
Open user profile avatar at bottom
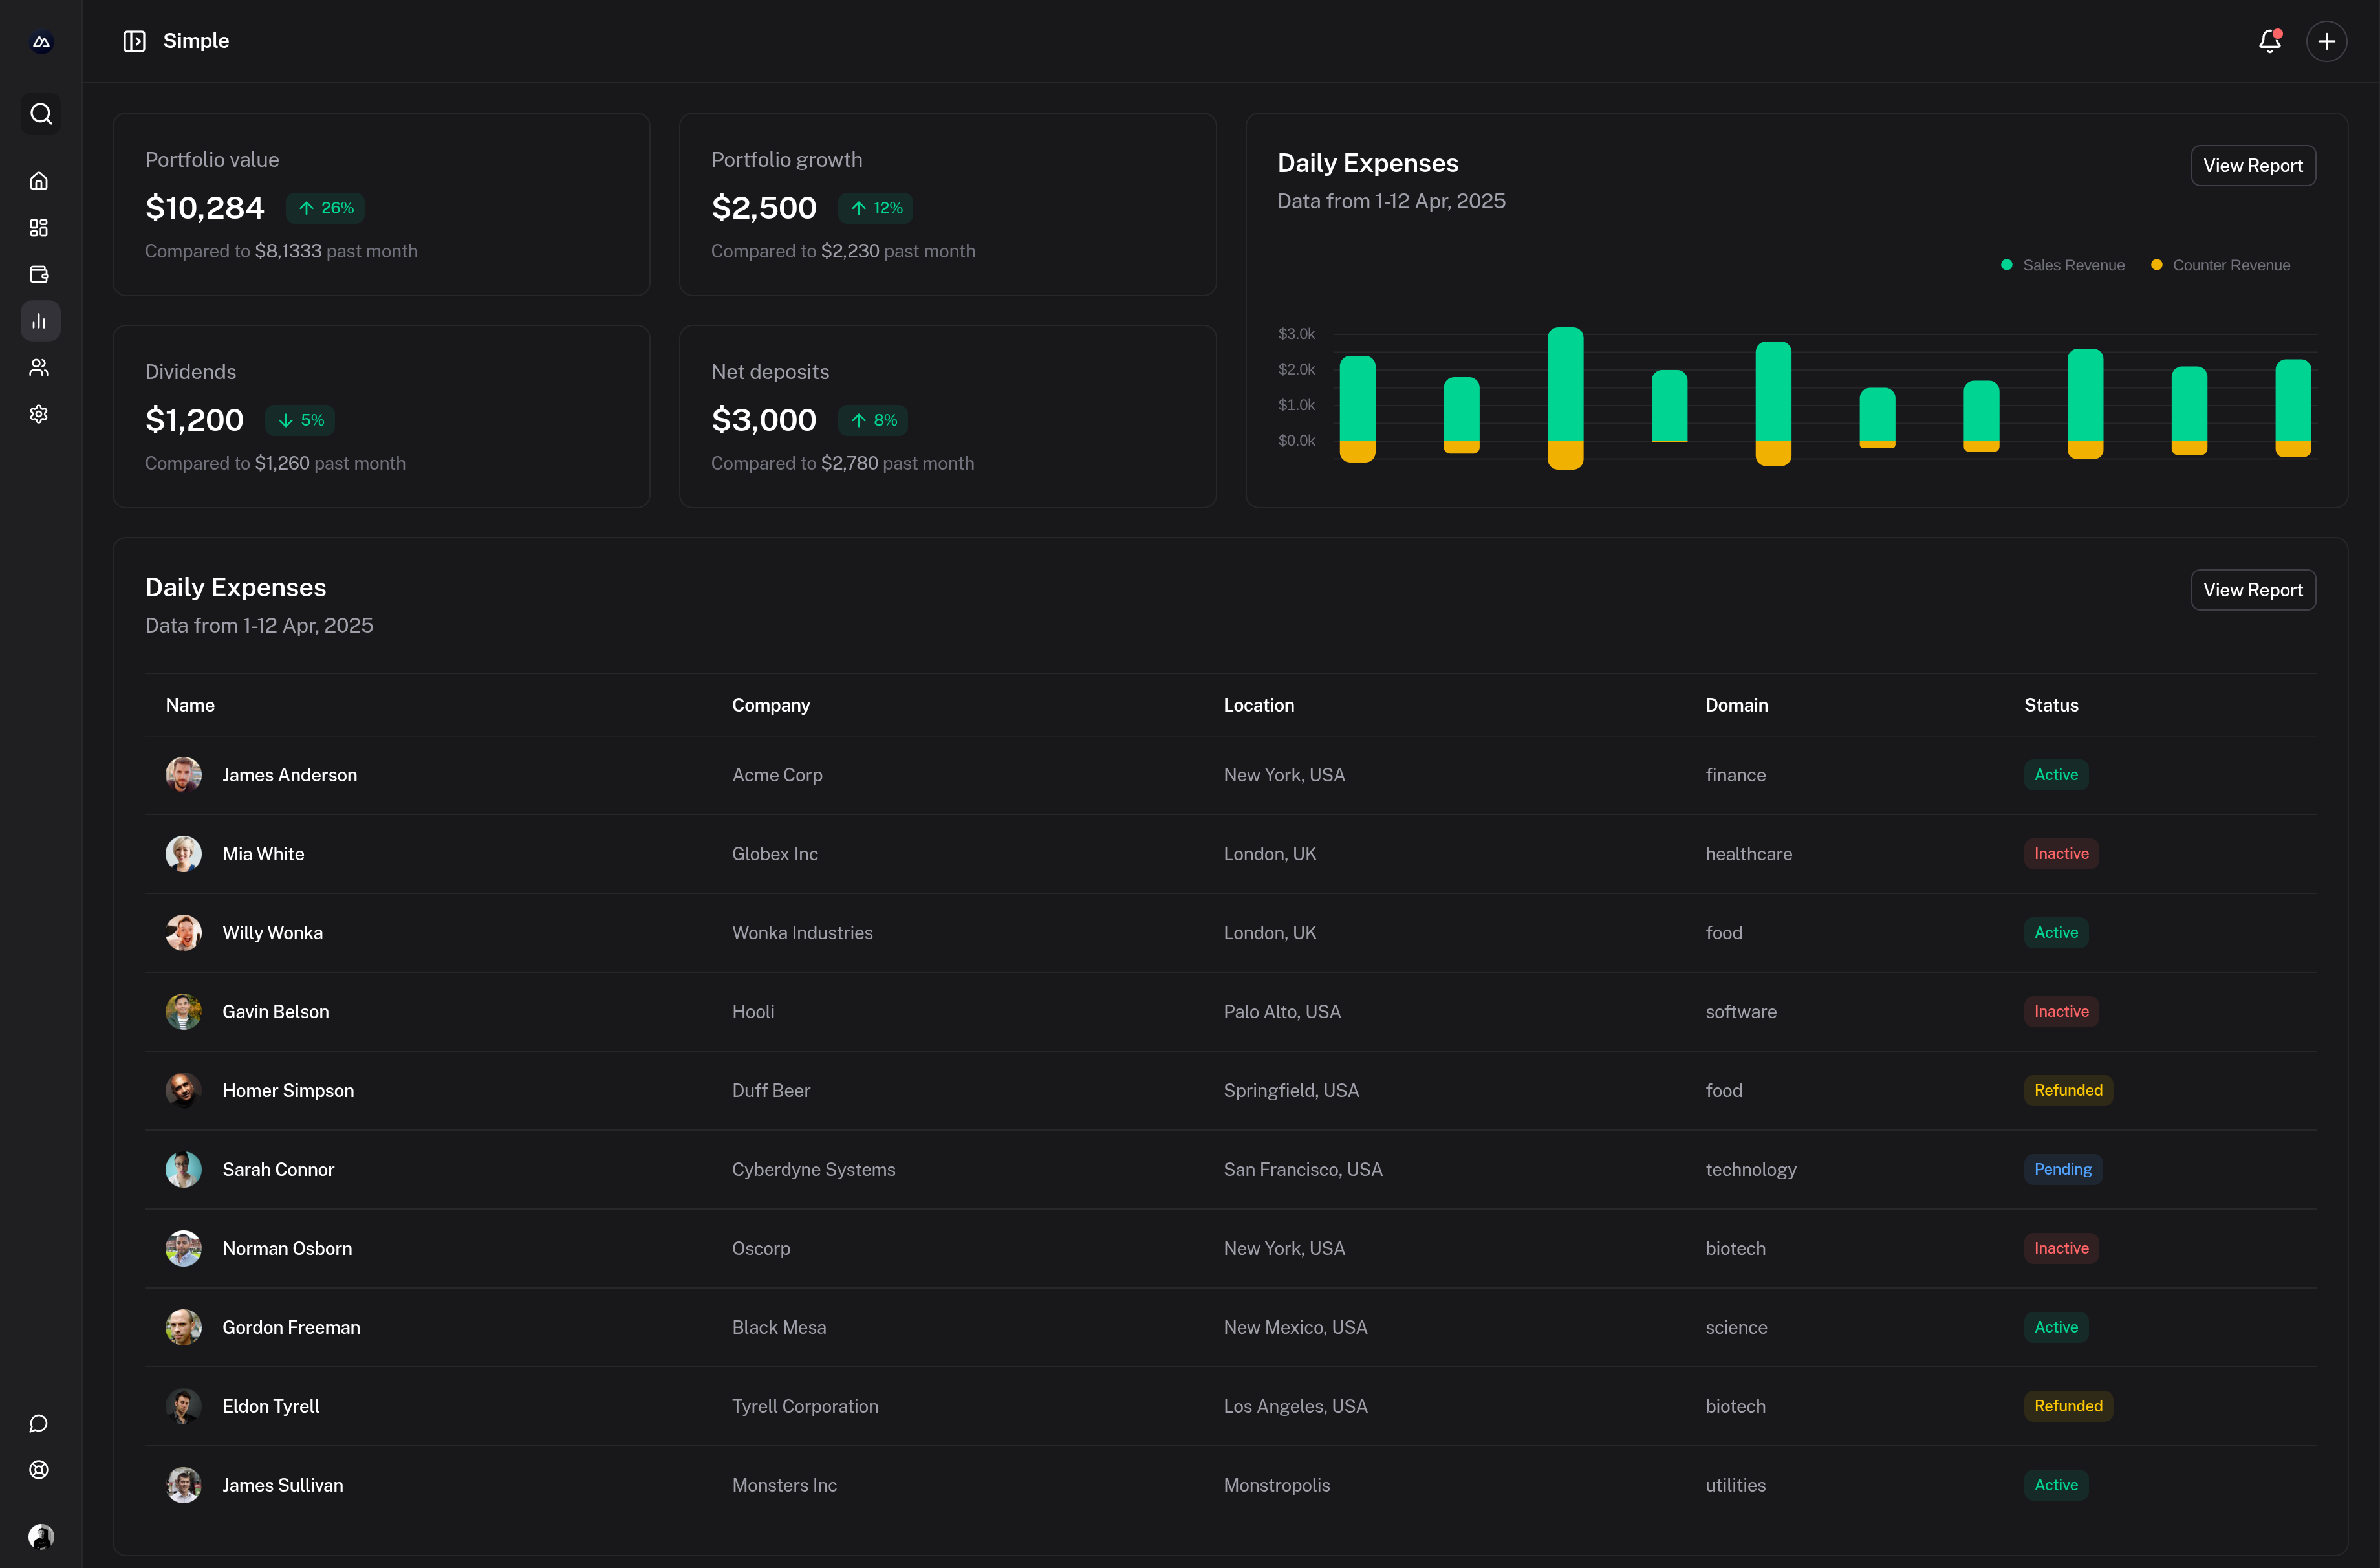[40, 1536]
